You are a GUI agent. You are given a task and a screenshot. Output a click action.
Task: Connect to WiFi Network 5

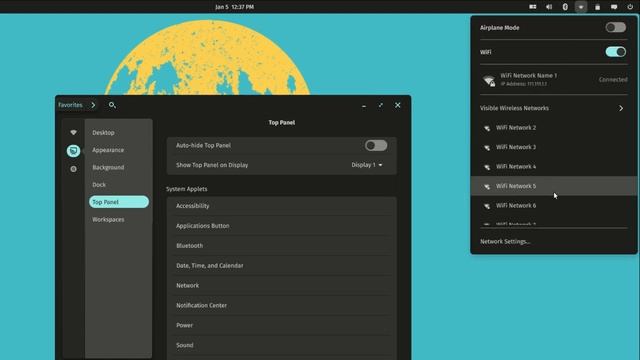[554, 186]
